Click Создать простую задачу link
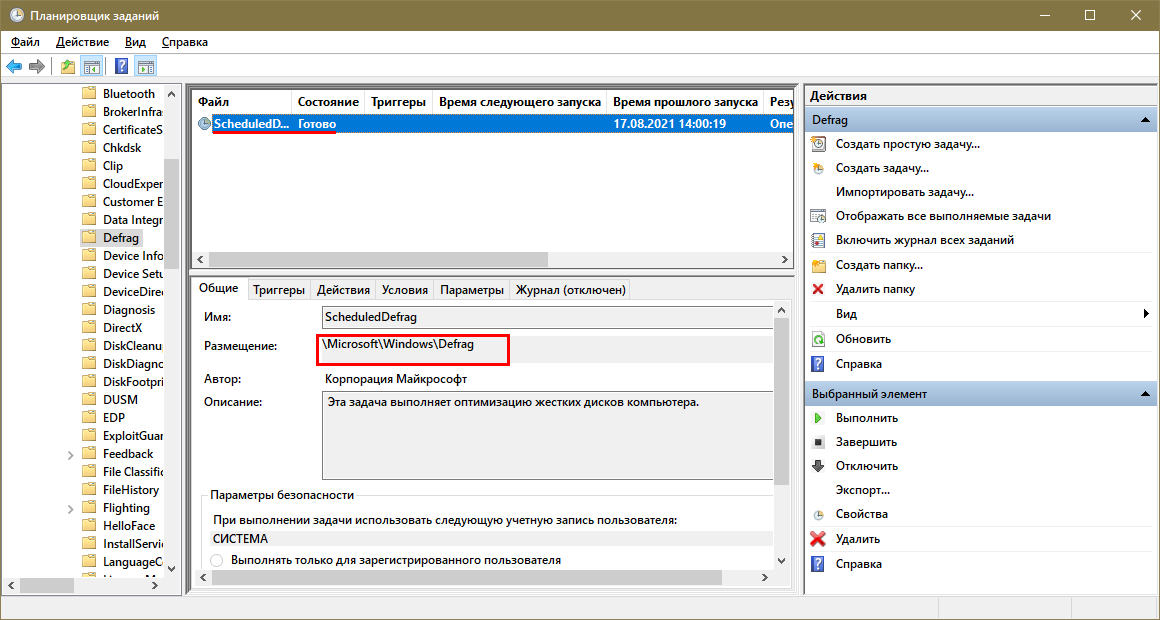Image resolution: width=1160 pixels, height=620 pixels. coord(907,144)
